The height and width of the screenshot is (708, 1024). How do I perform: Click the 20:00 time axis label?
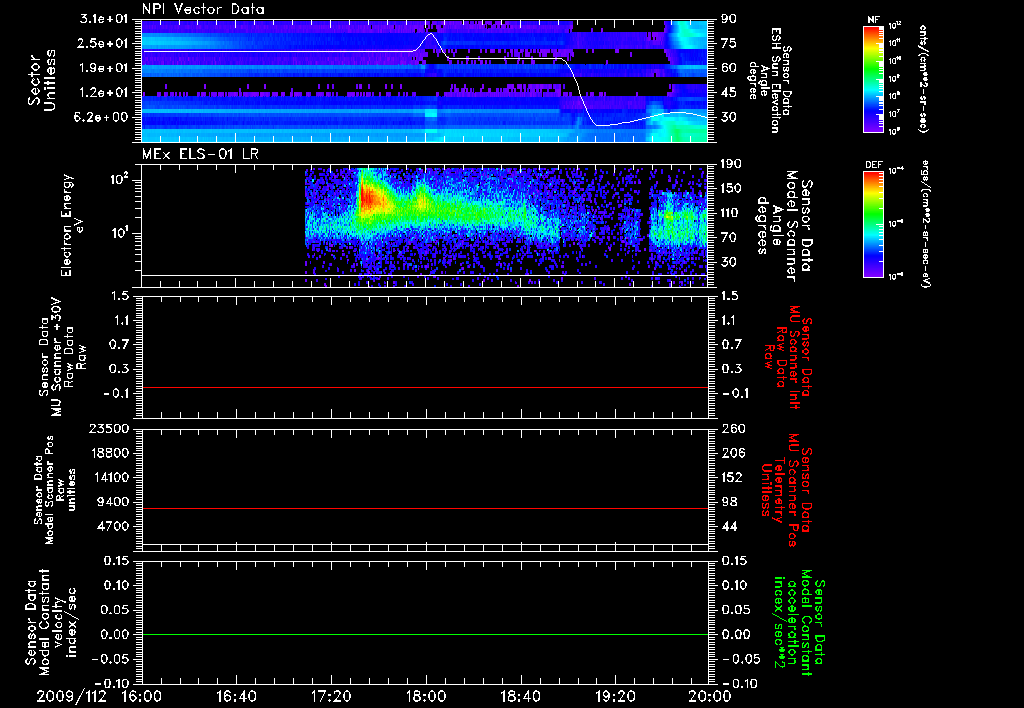point(710,696)
